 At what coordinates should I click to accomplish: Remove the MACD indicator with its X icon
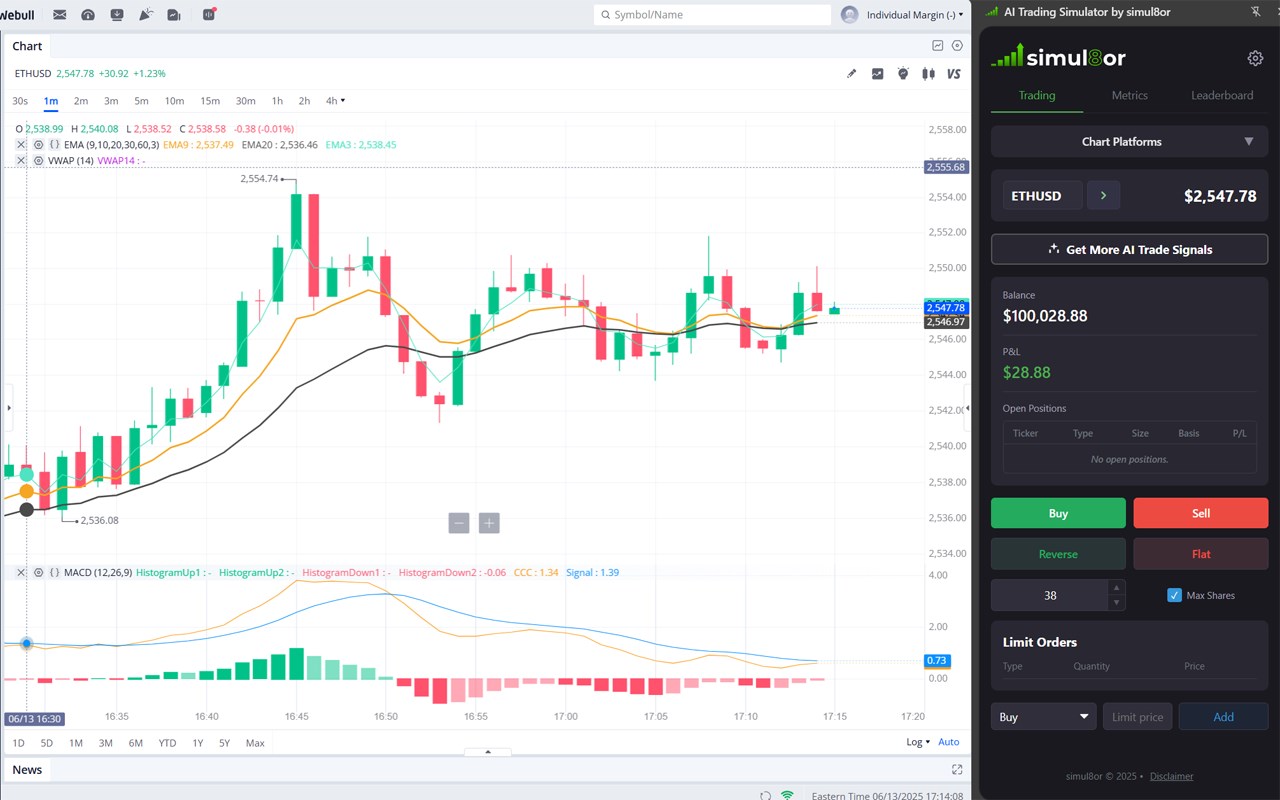(22, 573)
